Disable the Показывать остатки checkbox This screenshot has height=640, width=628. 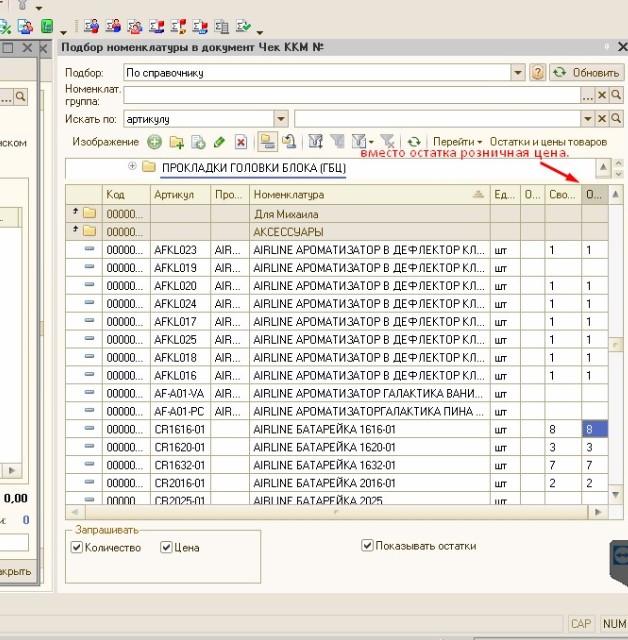coord(368,546)
